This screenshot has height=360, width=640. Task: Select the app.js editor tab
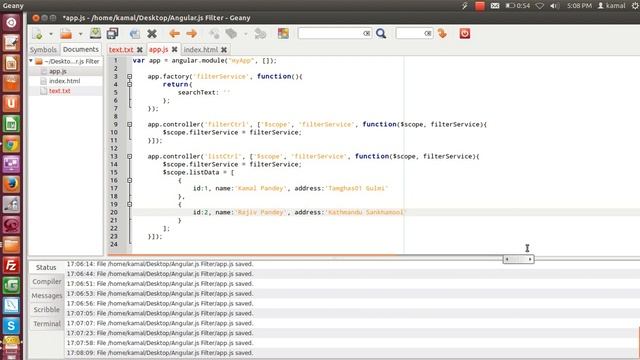pyautogui.click(x=158, y=49)
